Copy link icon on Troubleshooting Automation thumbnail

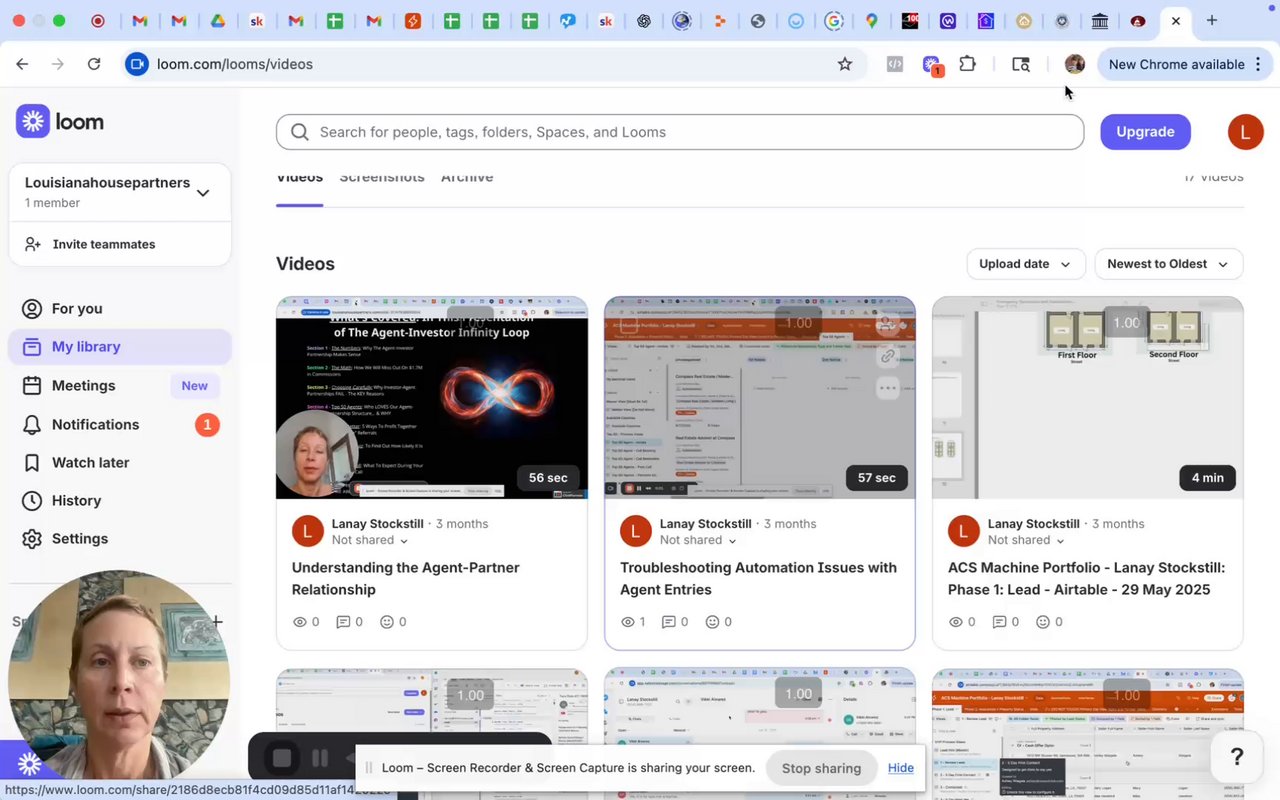pyautogui.click(x=887, y=356)
